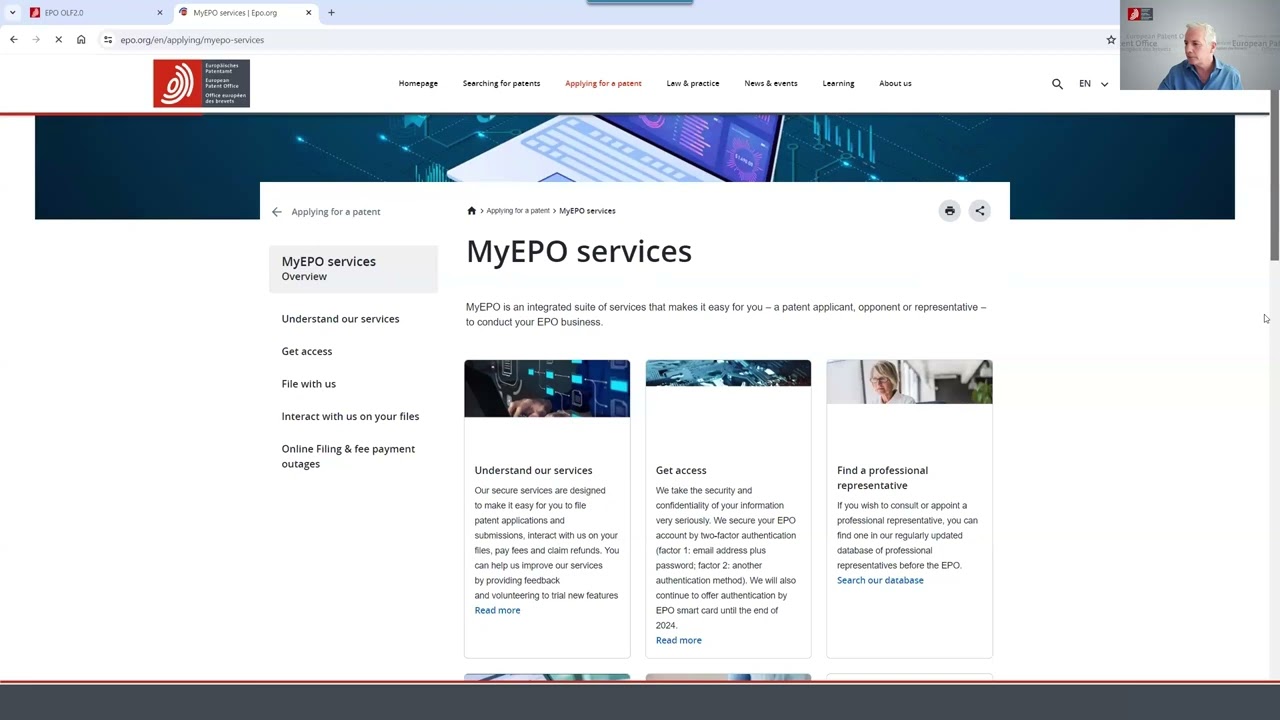Click the Search our database link
Viewport: 1280px width, 720px height.
(880, 580)
